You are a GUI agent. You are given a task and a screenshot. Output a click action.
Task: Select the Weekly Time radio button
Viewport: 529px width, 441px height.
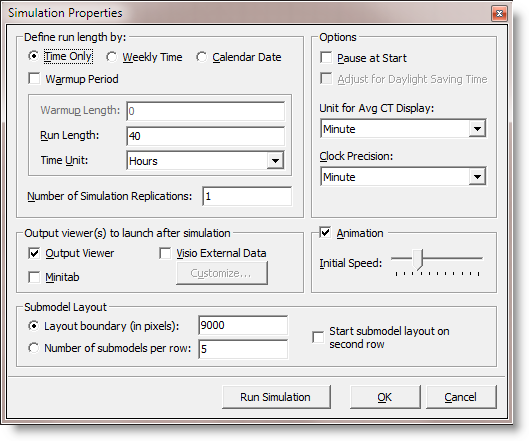tap(111, 57)
